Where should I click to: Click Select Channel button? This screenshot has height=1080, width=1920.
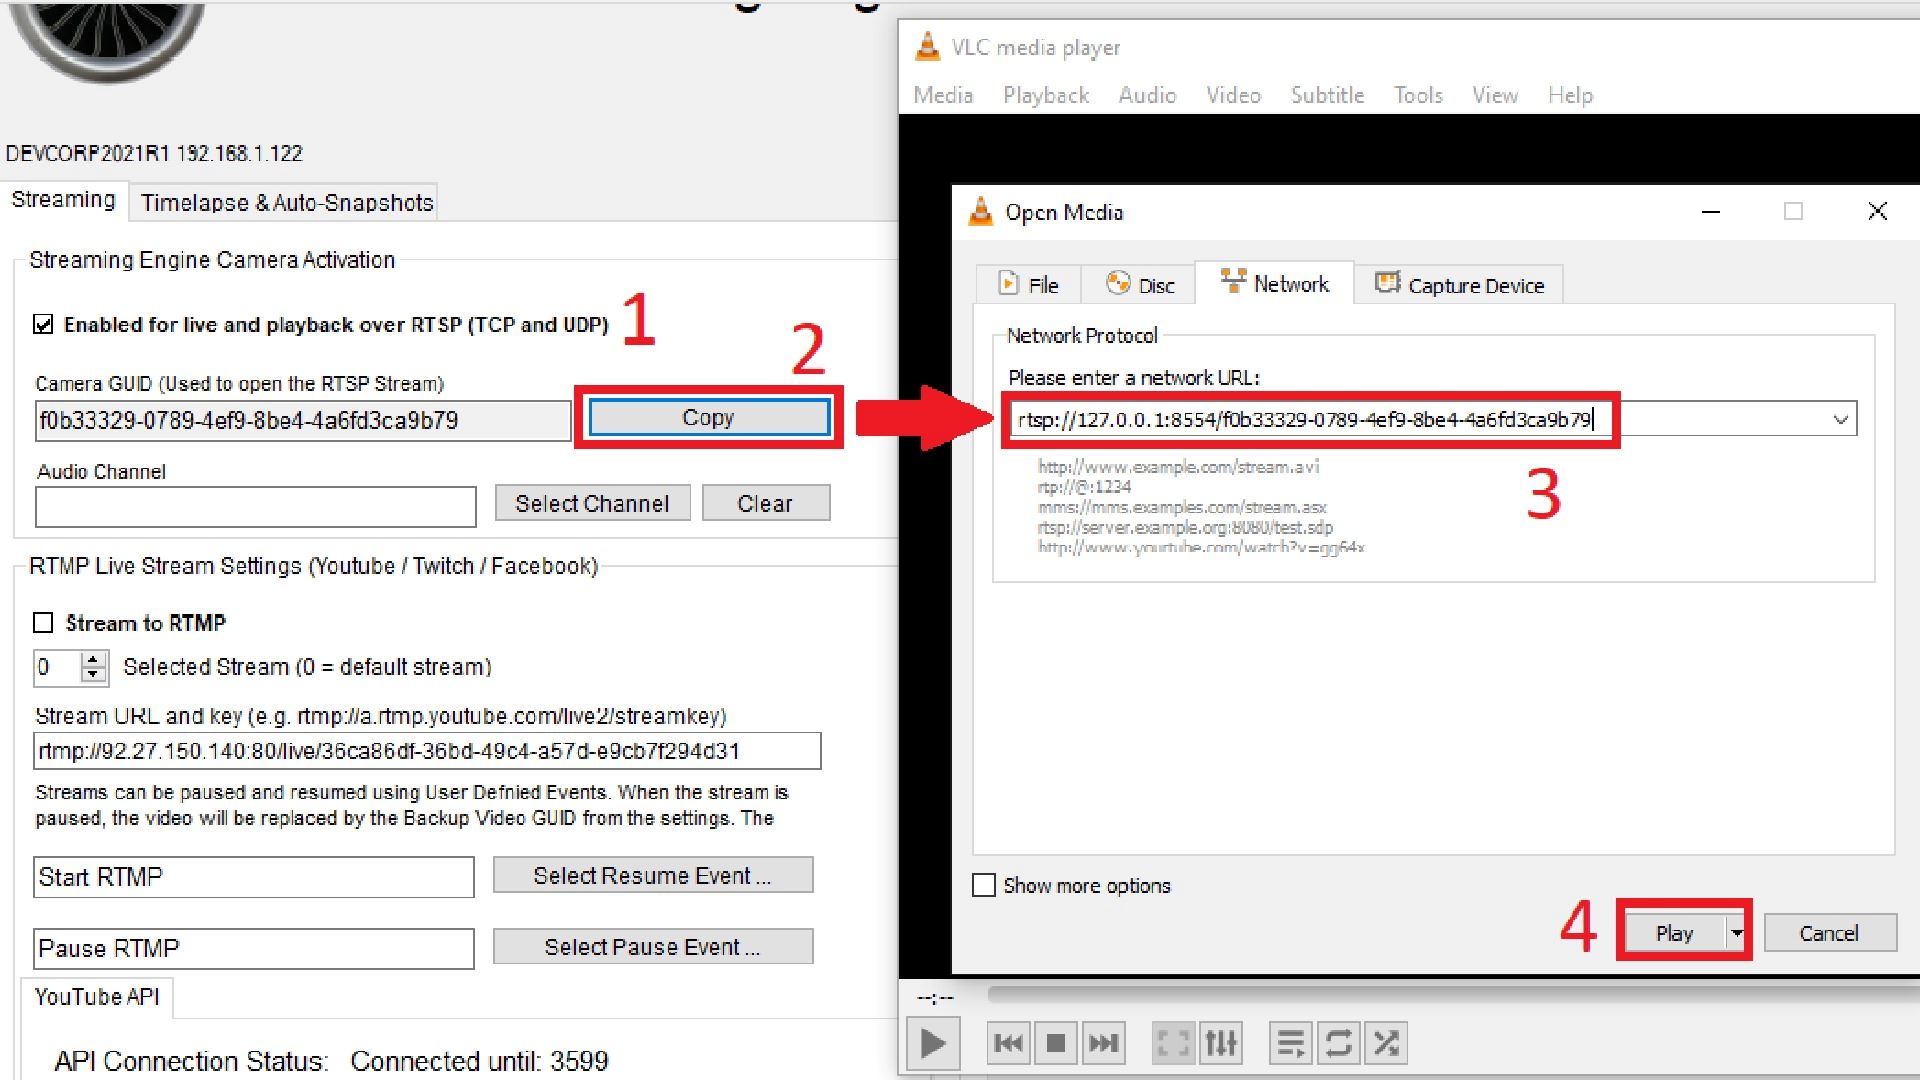point(592,503)
